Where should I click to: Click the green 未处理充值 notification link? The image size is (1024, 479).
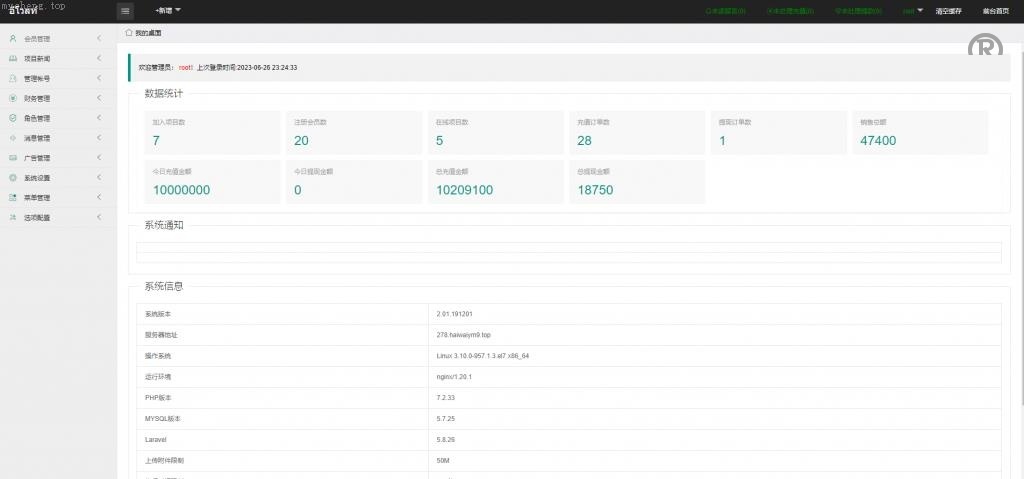point(790,11)
